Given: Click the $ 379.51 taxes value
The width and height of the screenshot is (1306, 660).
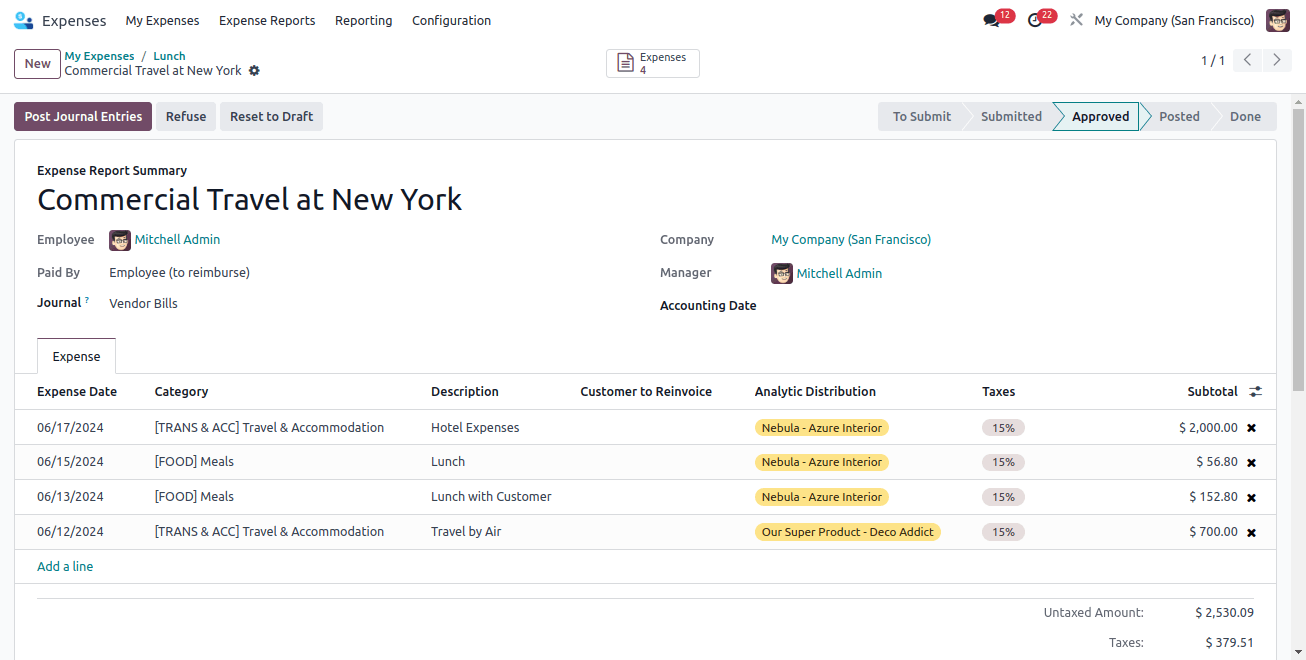Looking at the screenshot, I should coord(1229,643).
